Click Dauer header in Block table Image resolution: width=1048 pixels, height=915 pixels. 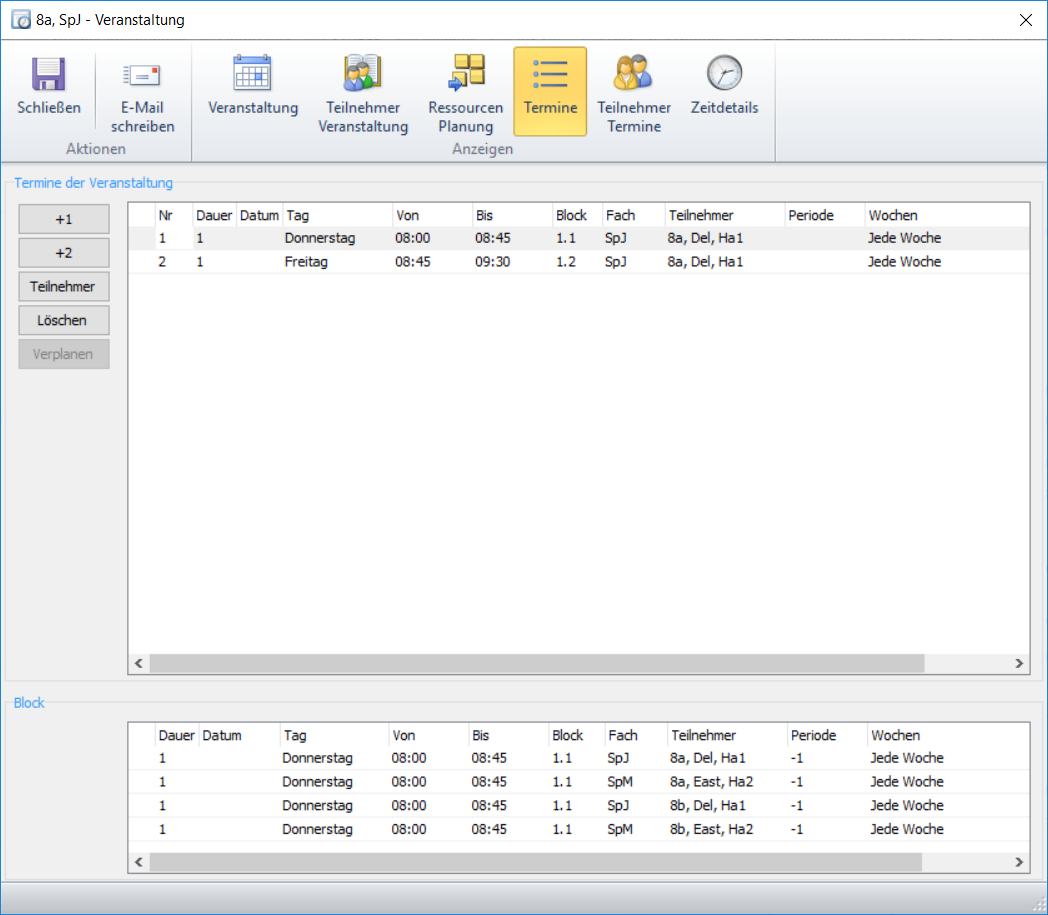click(x=176, y=735)
